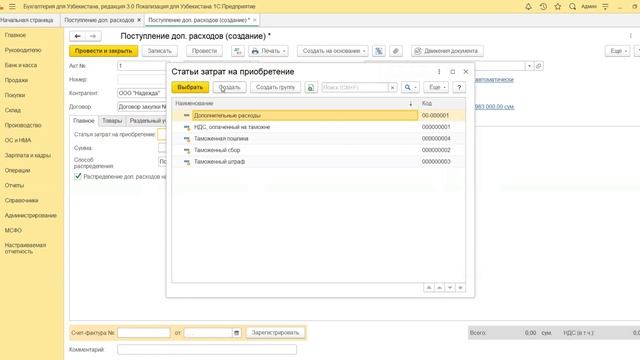Clear the dialog search field with X
640x360 pixels.
[x=392, y=87]
